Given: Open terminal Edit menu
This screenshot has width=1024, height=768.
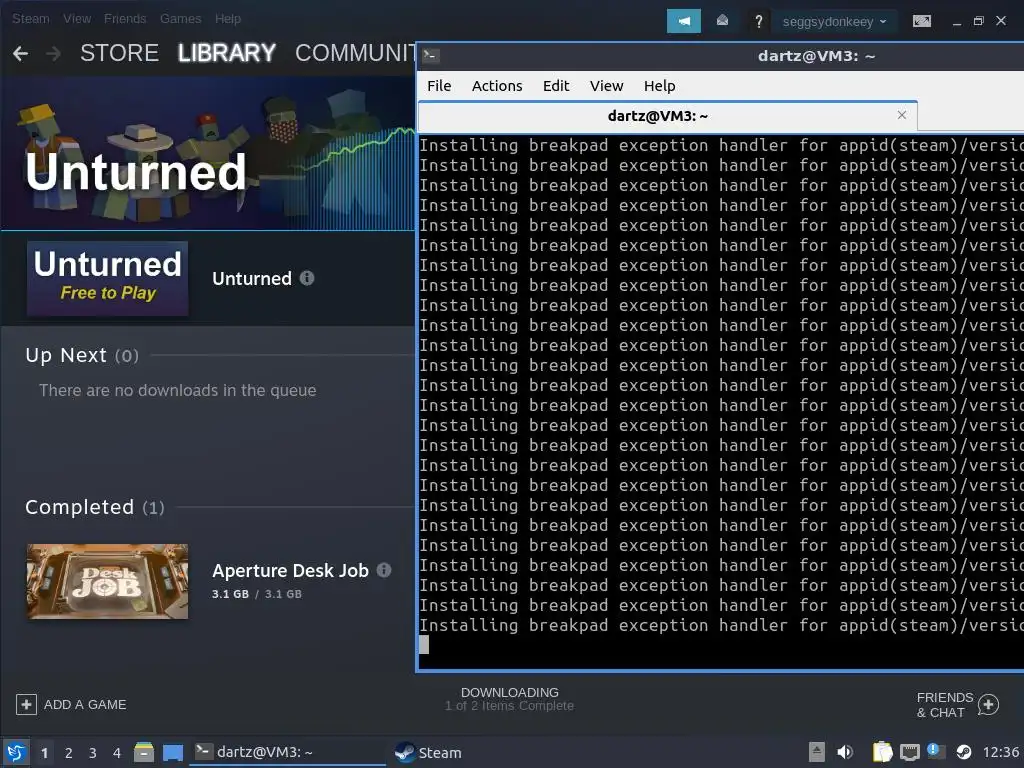Looking at the screenshot, I should (556, 86).
